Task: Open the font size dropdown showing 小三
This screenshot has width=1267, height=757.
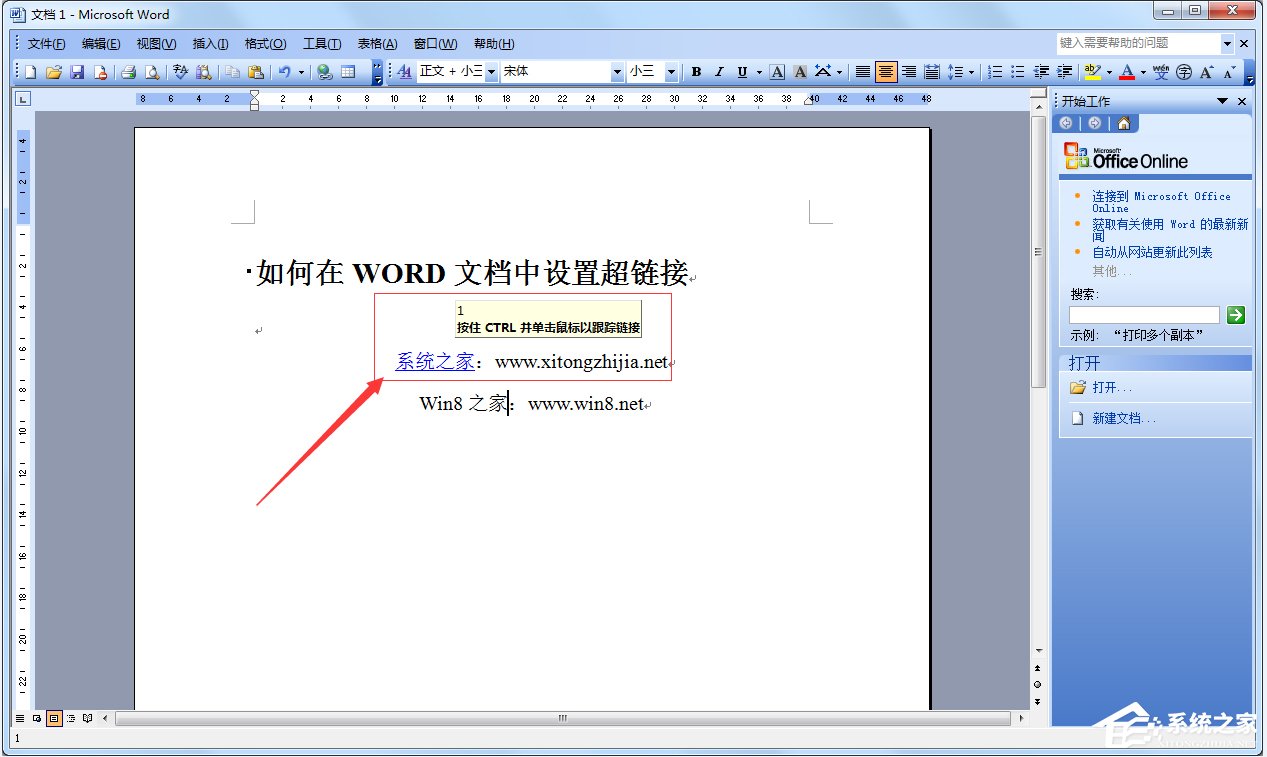Action: coord(672,71)
